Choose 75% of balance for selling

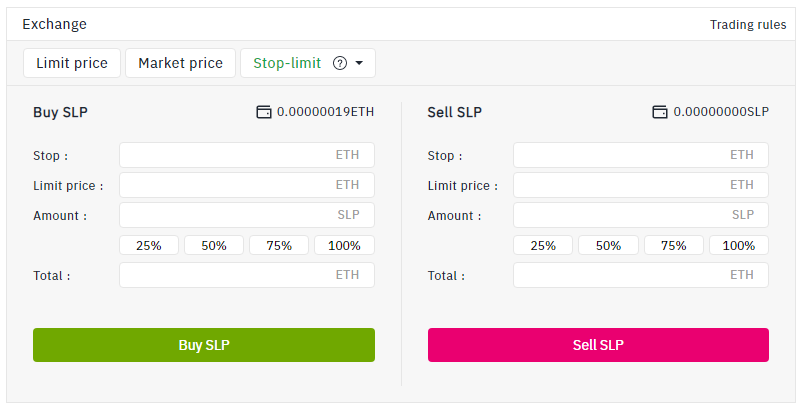[674, 245]
